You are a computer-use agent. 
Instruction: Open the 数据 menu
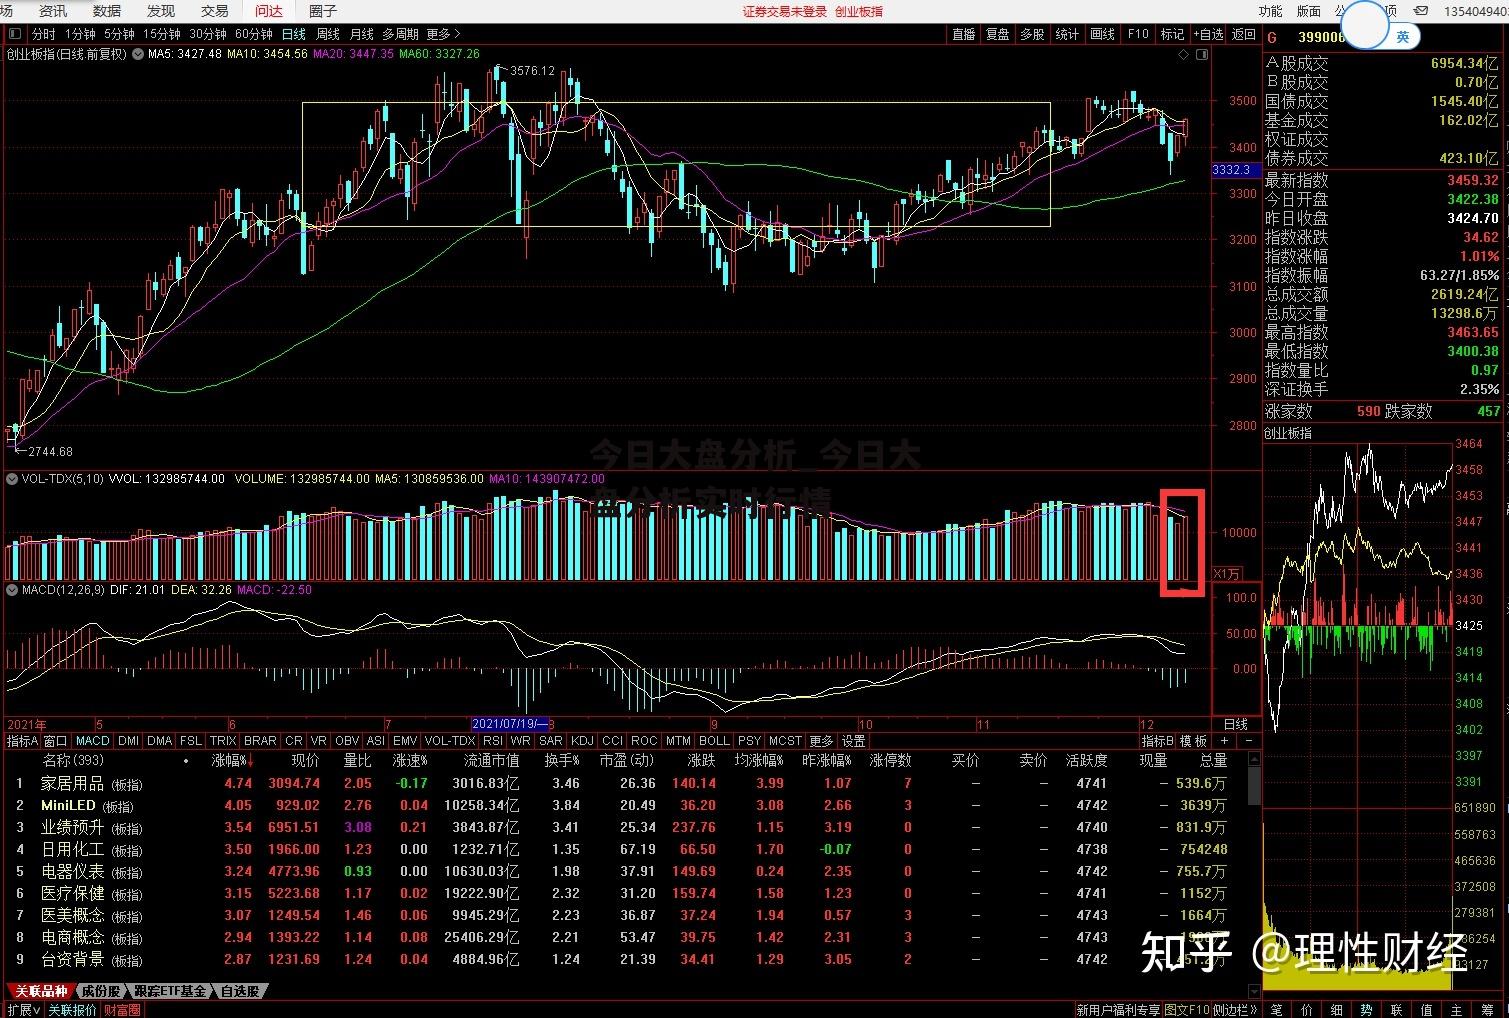(107, 11)
